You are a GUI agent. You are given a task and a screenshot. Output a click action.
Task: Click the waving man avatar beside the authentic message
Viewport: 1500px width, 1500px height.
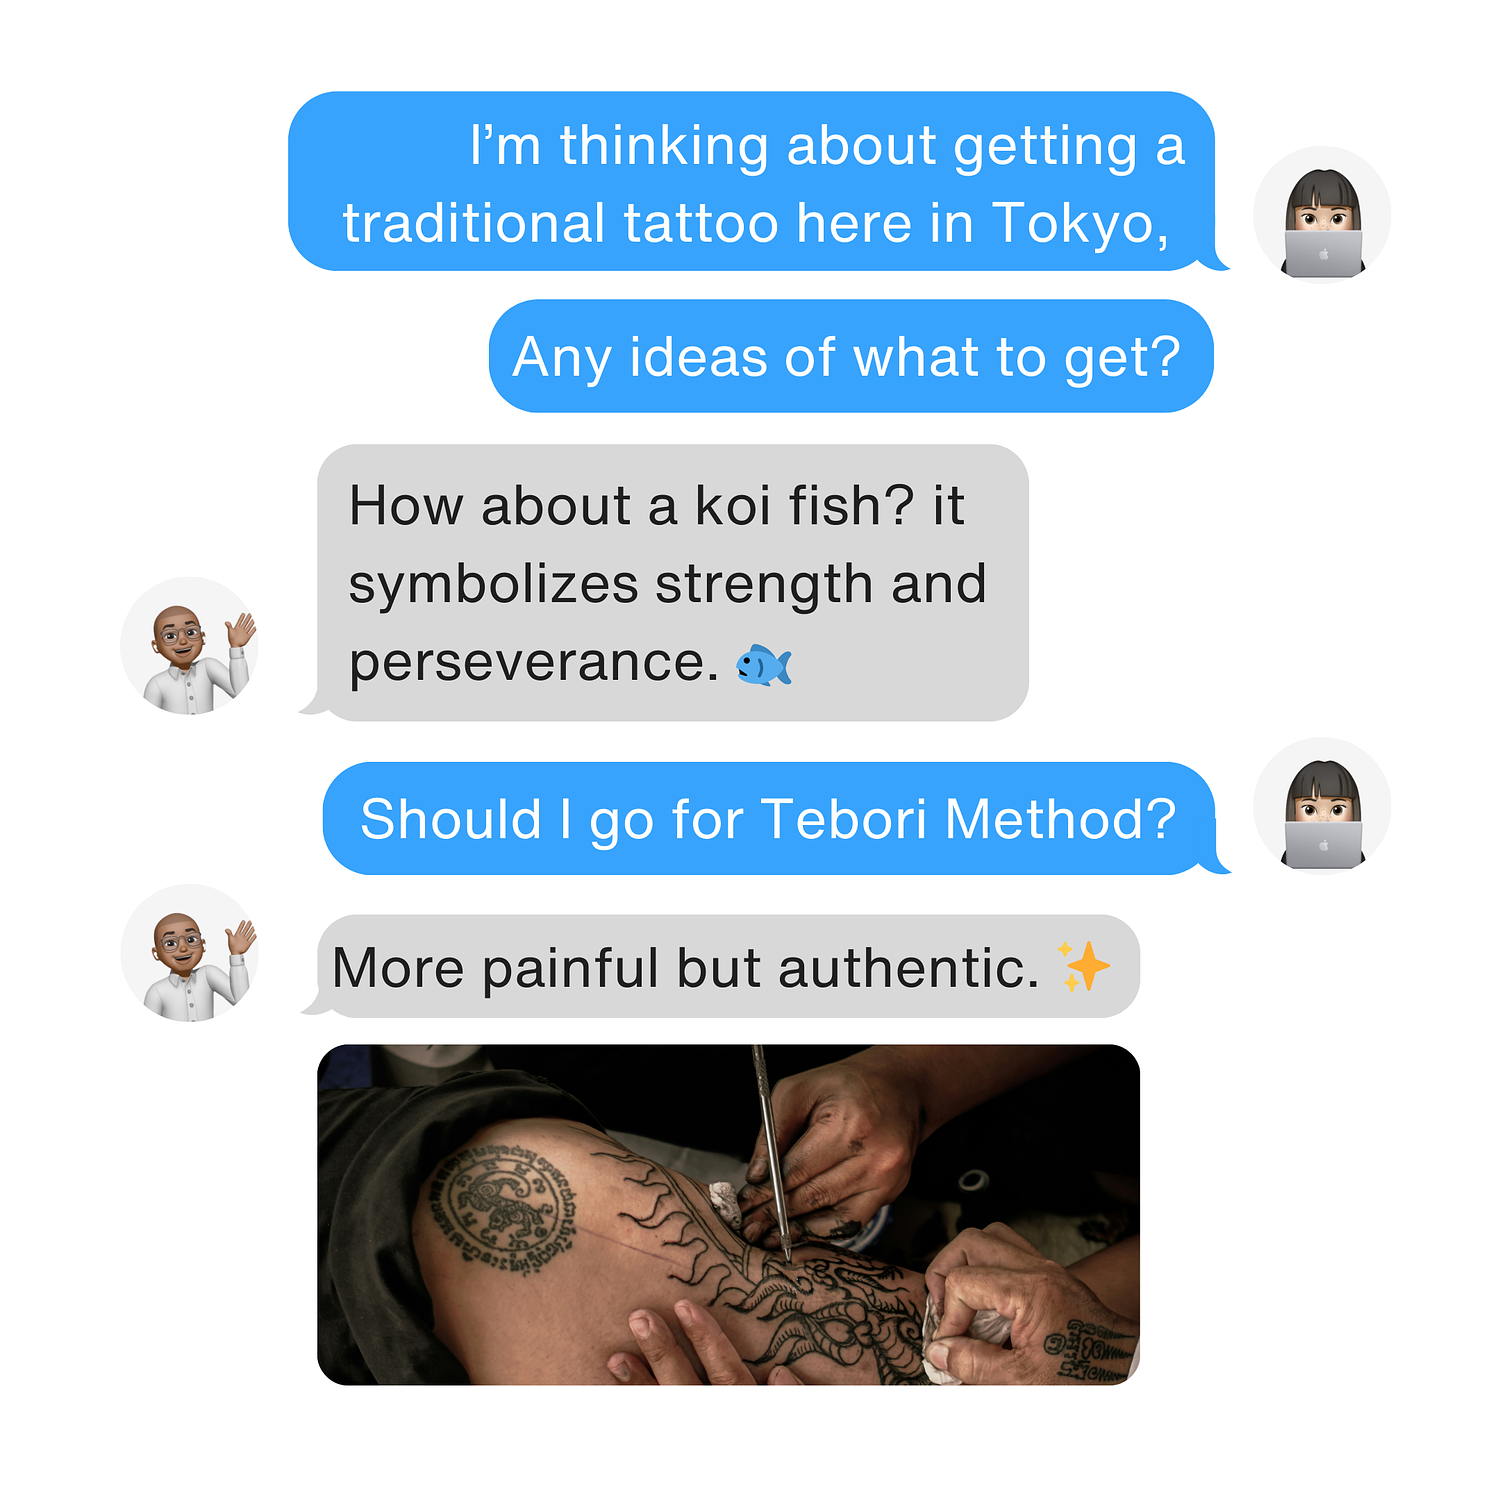(190, 953)
